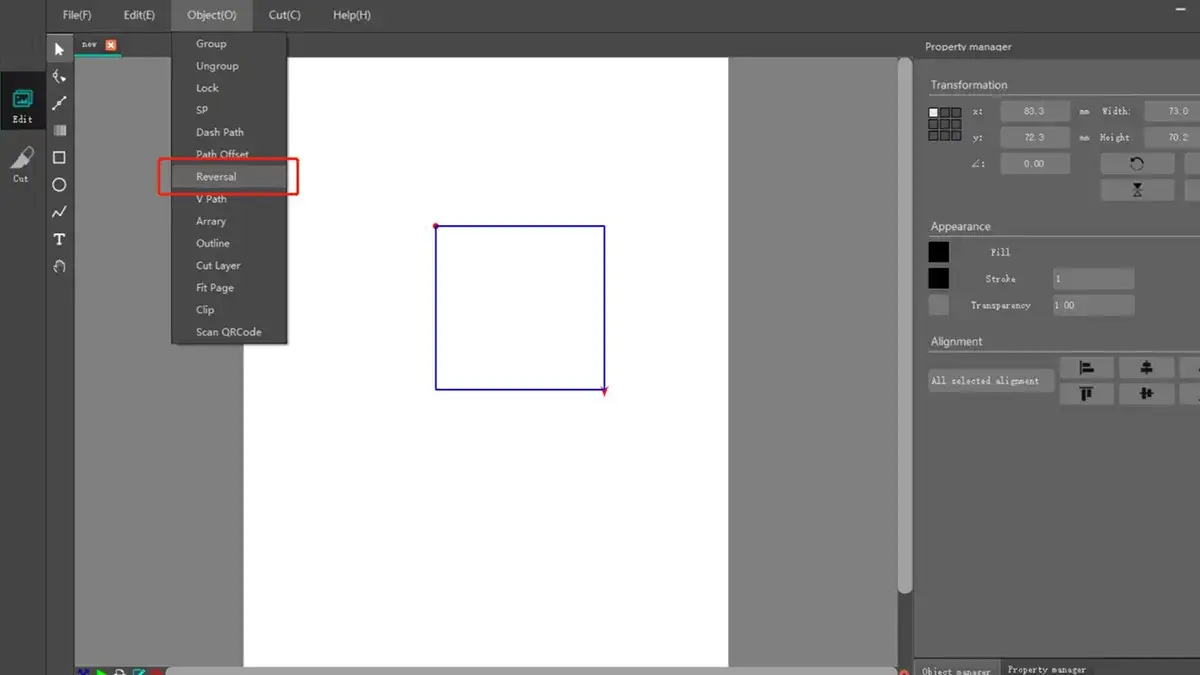Choose Path Offset menu entry
The height and width of the screenshot is (675, 1200).
point(229,154)
